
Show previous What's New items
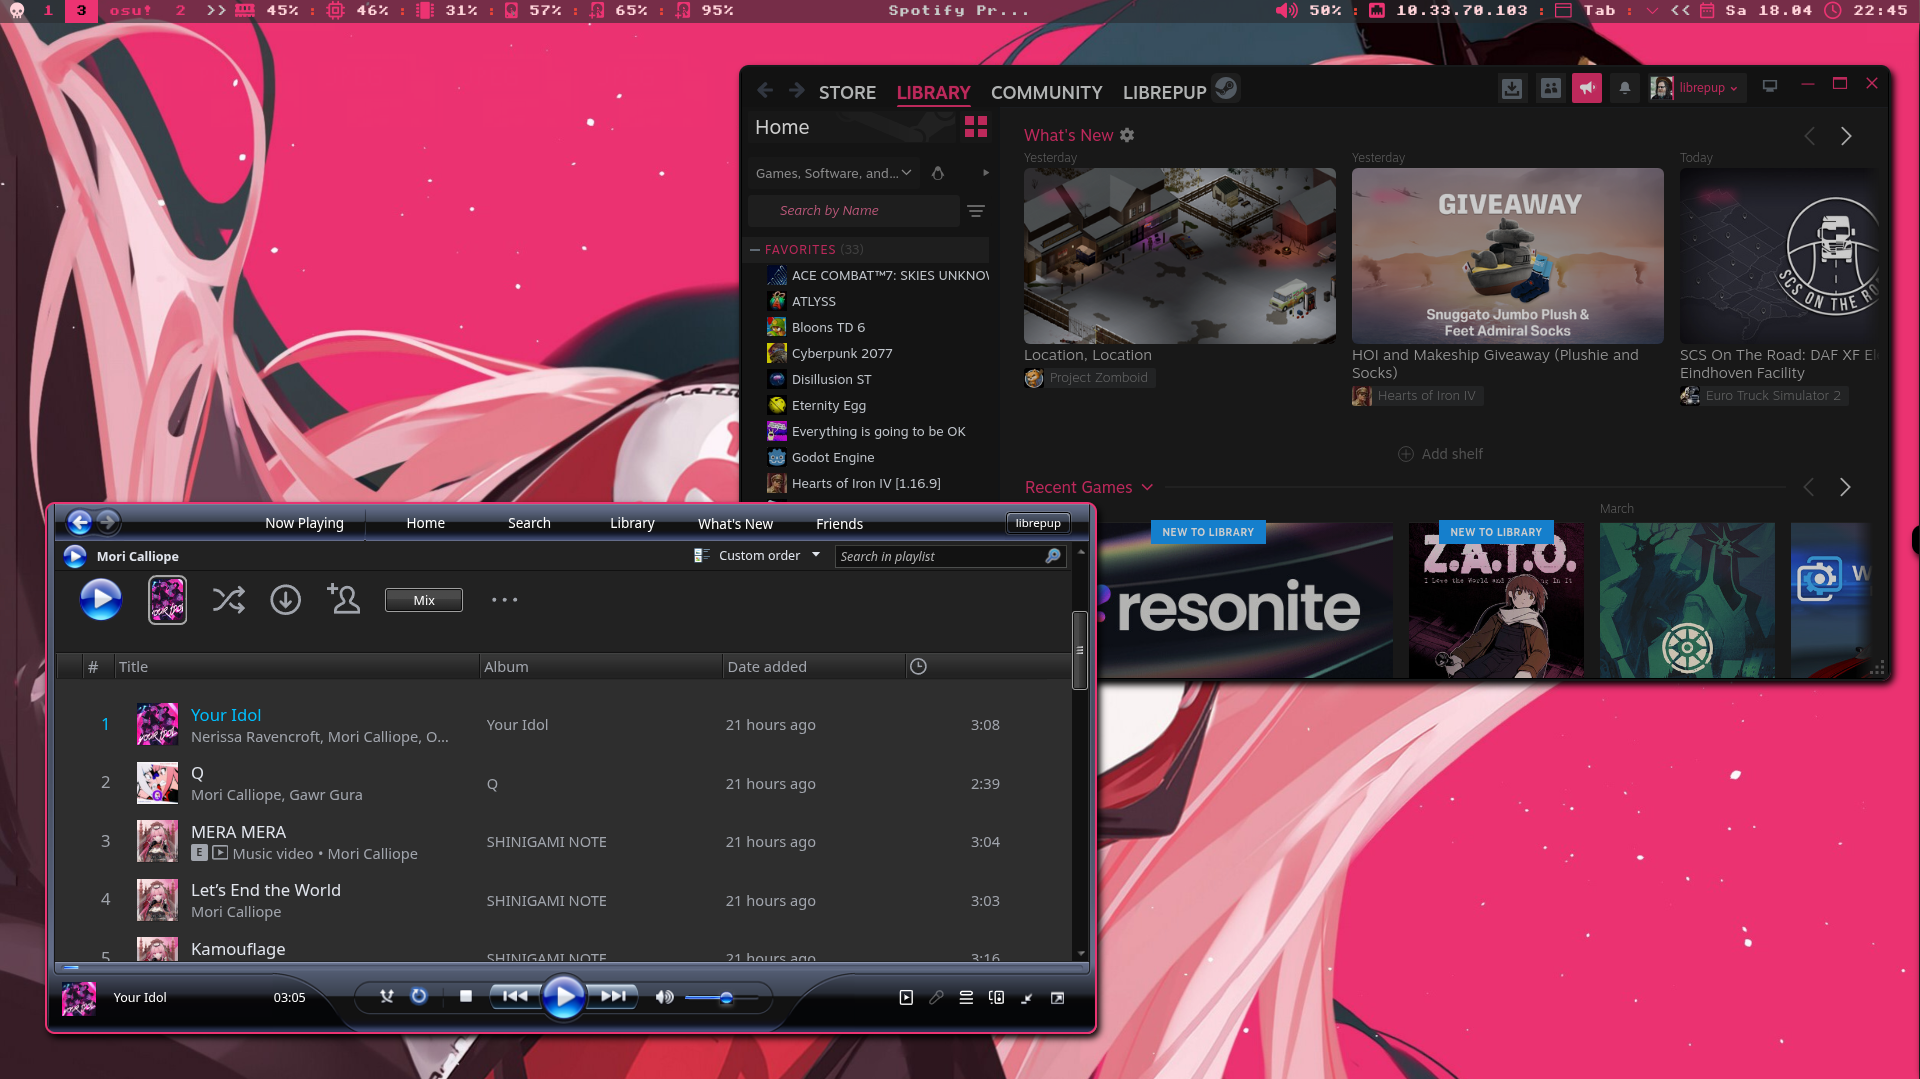[1809, 136]
